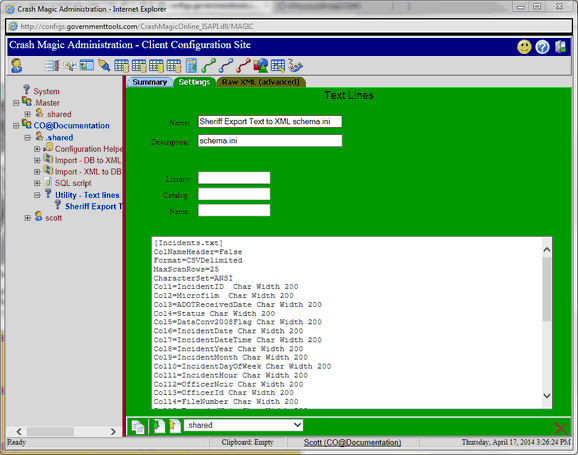This screenshot has height=455, width=578.
Task: Select SQL script in the tree
Action: (x=73, y=183)
